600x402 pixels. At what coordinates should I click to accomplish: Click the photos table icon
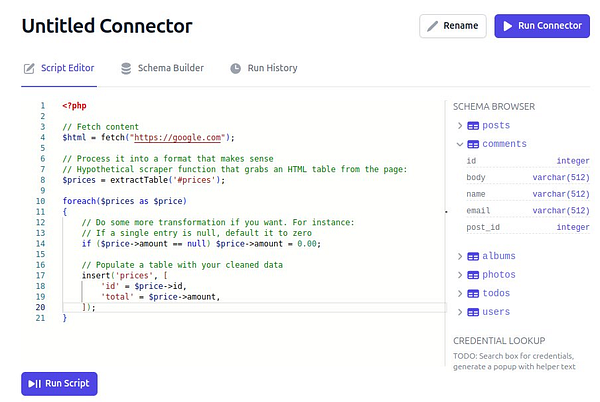473,275
